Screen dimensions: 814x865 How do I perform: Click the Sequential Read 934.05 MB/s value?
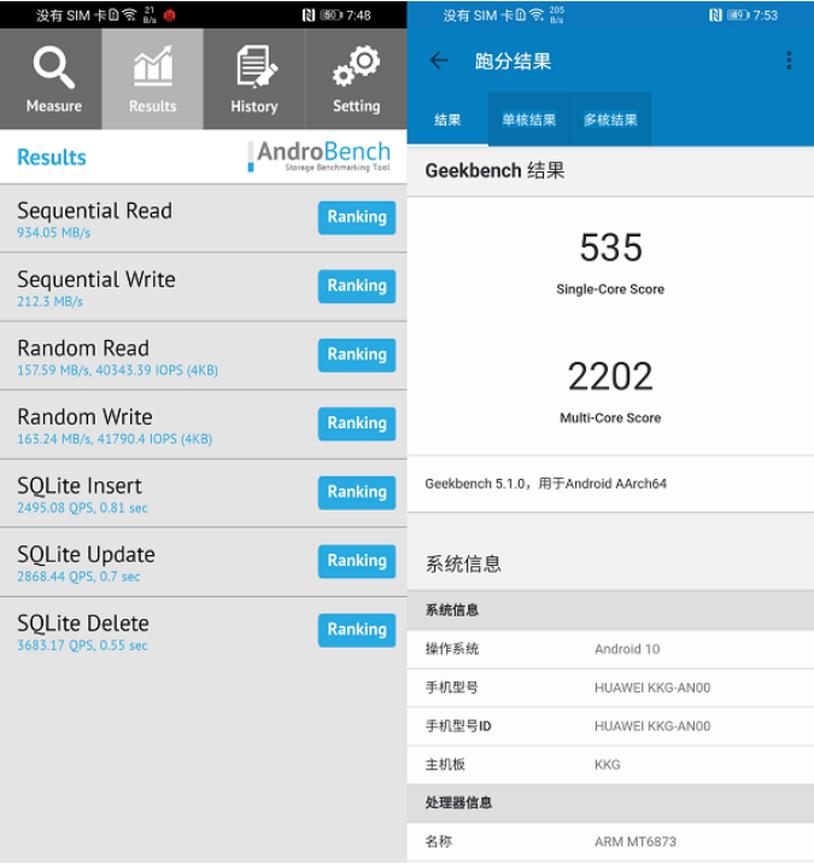tap(53, 233)
